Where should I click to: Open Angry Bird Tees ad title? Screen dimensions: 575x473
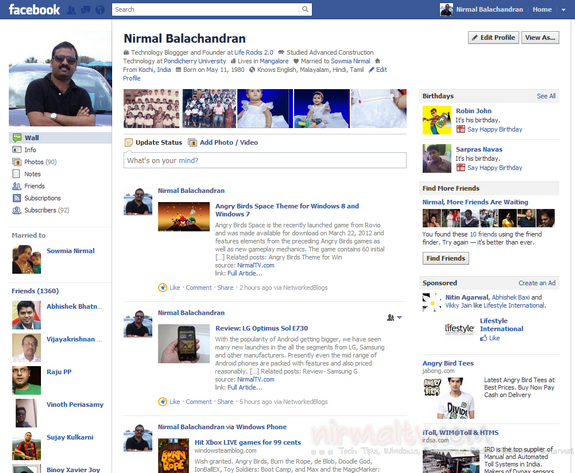(448, 363)
